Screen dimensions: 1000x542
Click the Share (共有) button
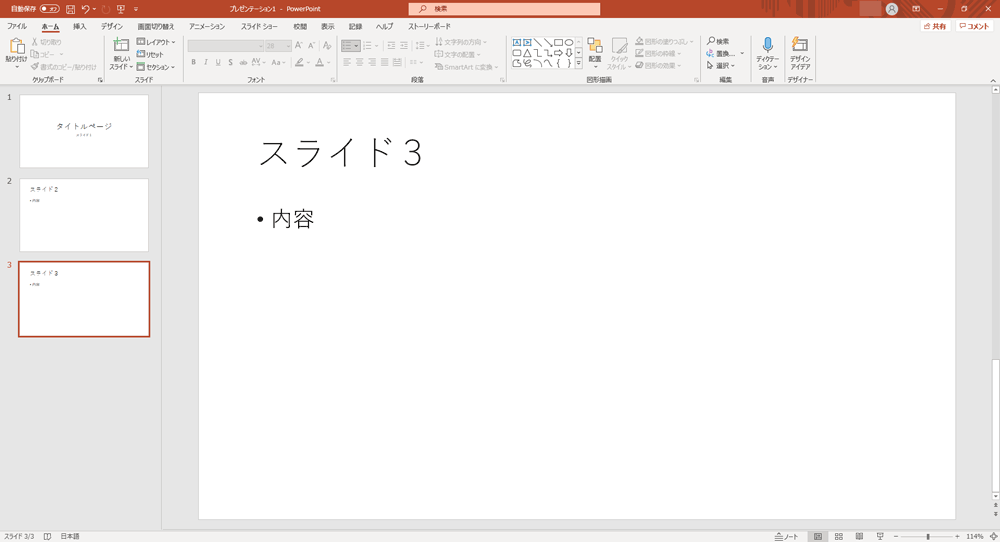pos(935,26)
